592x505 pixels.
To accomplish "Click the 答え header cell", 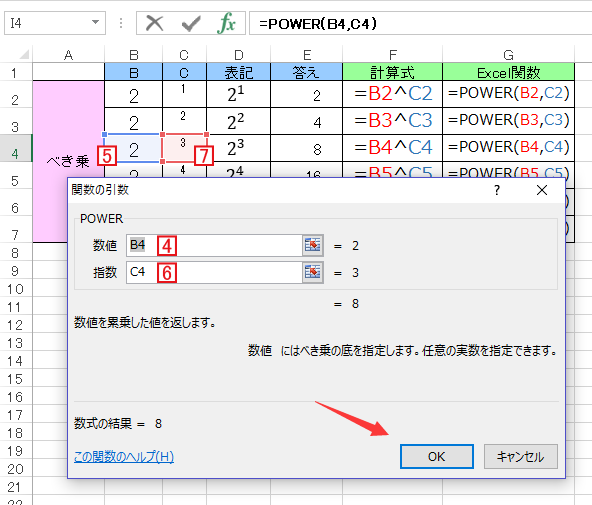I will click(307, 72).
